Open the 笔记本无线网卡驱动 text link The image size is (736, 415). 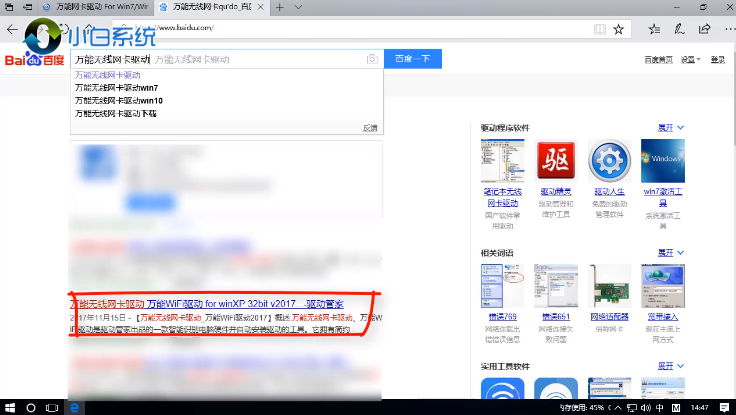pyautogui.click(x=502, y=197)
